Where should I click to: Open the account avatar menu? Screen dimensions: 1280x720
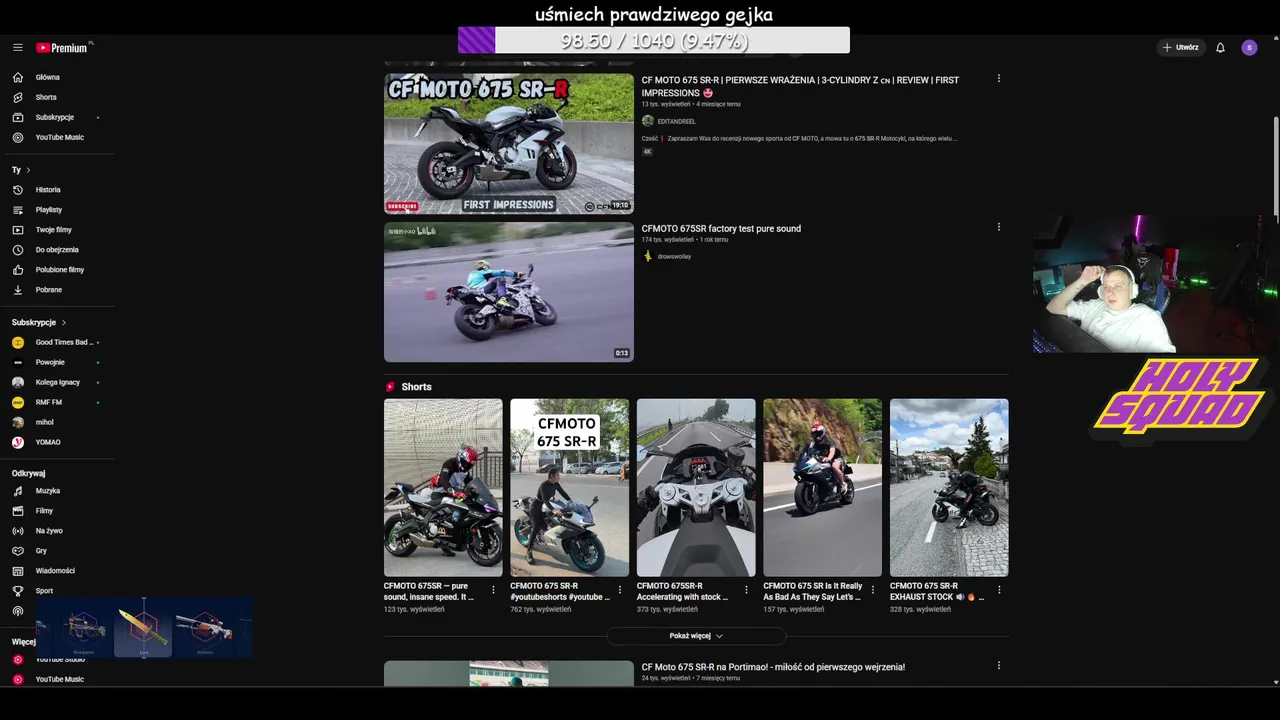[1249, 47]
